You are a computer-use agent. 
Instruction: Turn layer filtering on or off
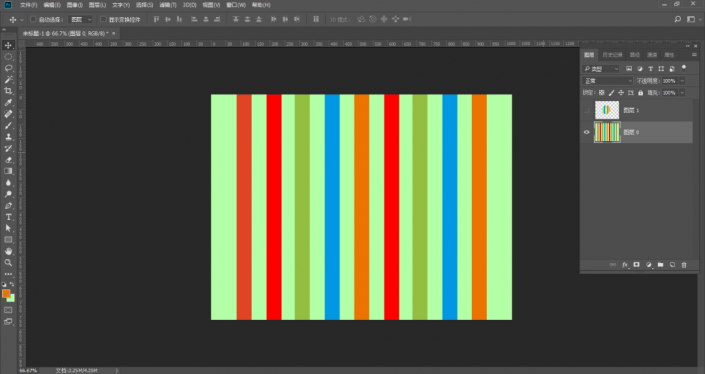(x=684, y=68)
